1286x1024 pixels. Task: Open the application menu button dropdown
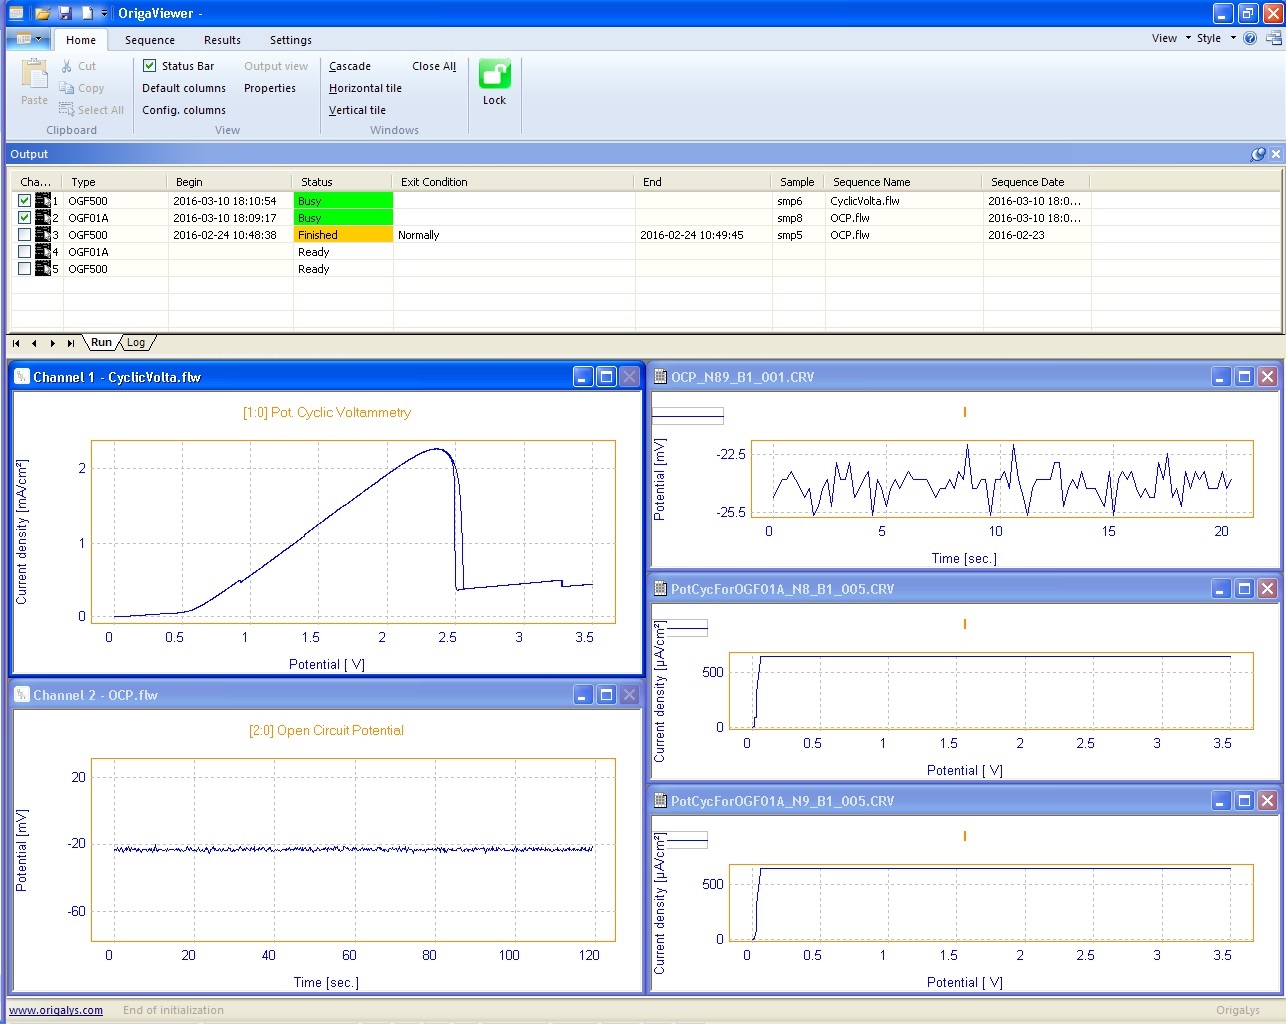(x=27, y=39)
